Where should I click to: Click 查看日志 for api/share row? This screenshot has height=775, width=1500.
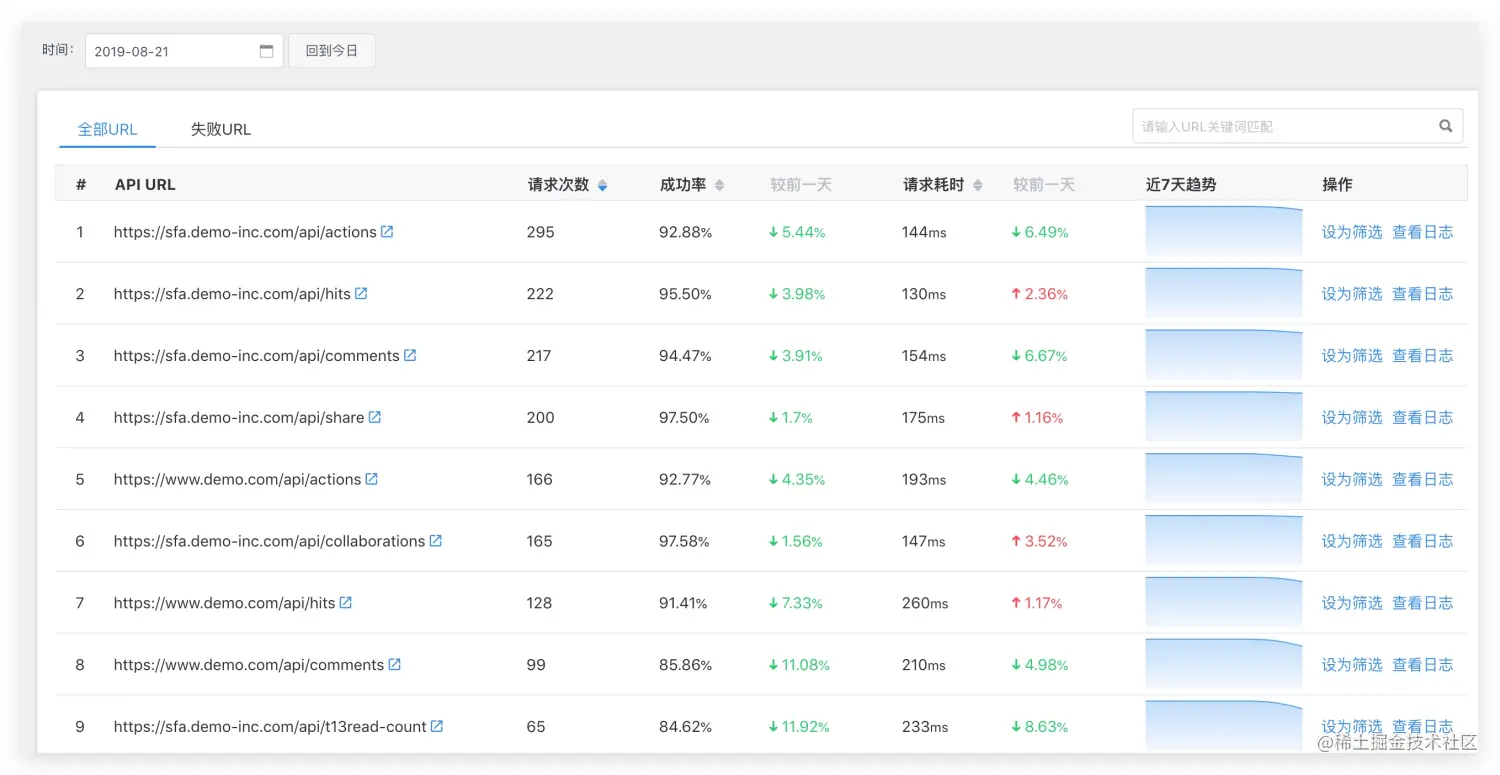point(1423,418)
